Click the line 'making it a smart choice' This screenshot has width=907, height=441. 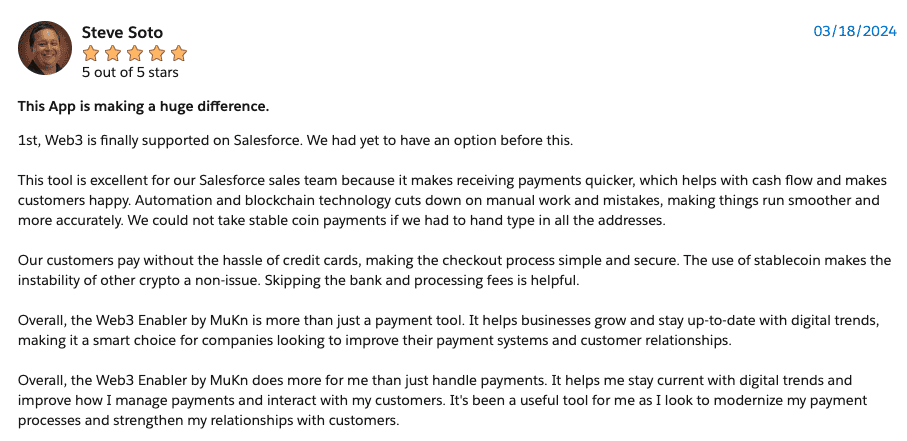(x=375, y=340)
